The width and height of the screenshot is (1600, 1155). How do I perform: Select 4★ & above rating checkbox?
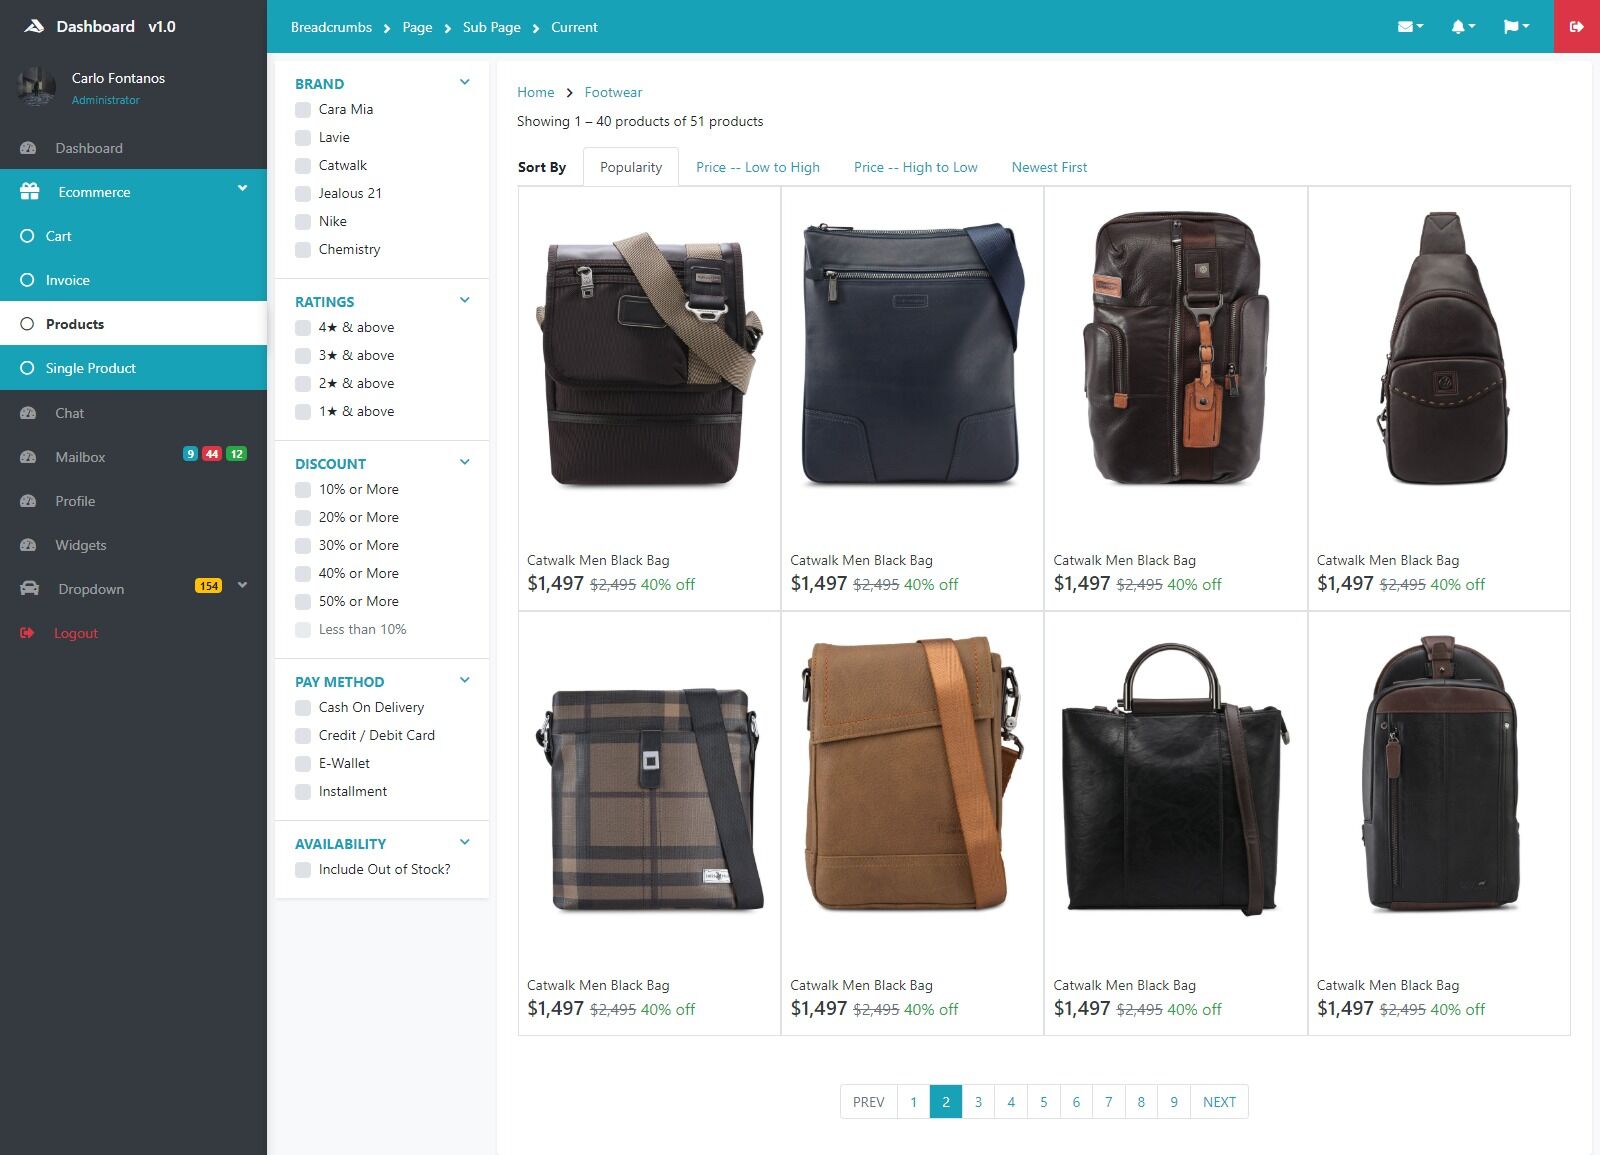coord(303,328)
